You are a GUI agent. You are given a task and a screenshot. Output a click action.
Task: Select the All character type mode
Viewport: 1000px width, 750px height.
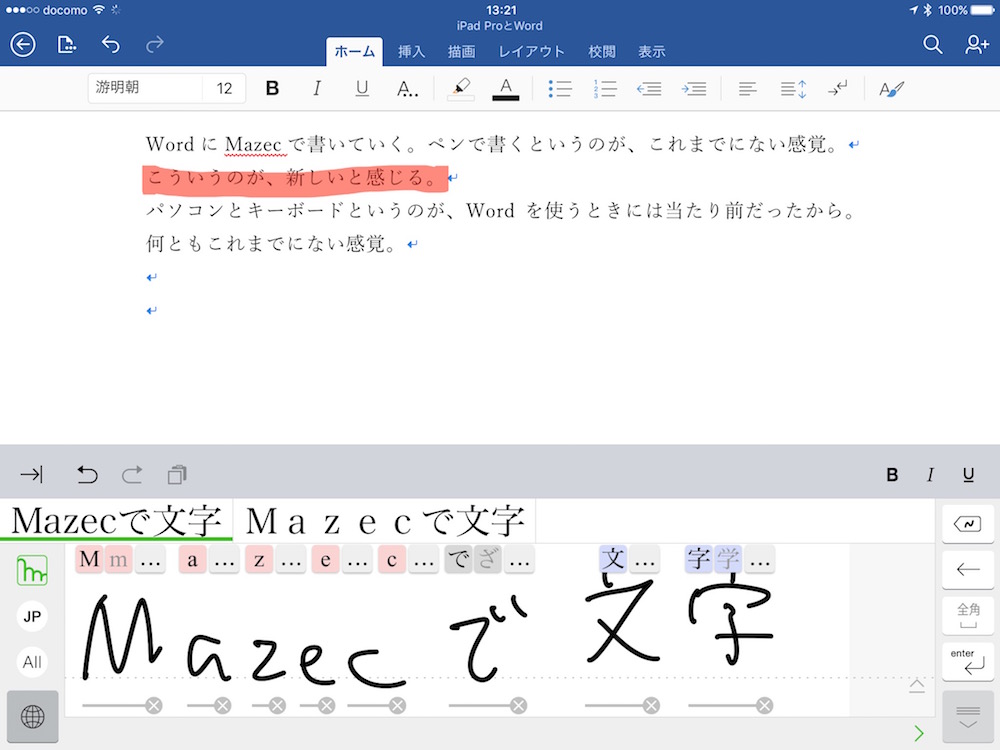point(32,662)
